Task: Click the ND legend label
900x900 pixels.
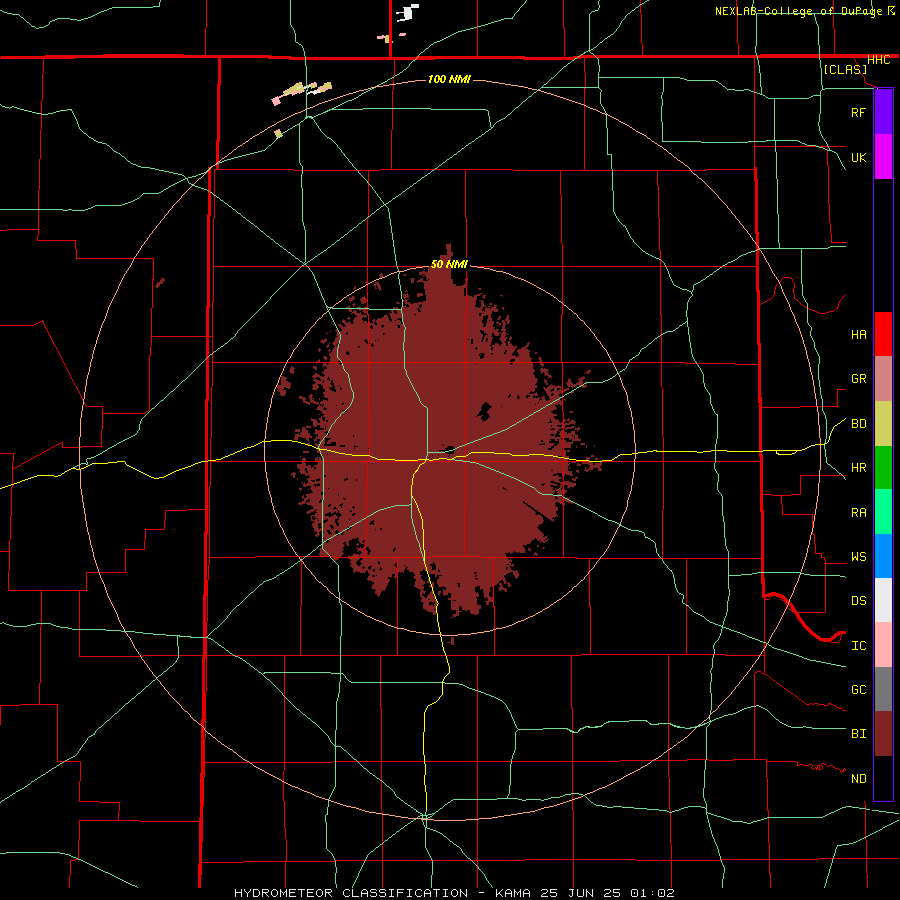Action: pos(858,779)
